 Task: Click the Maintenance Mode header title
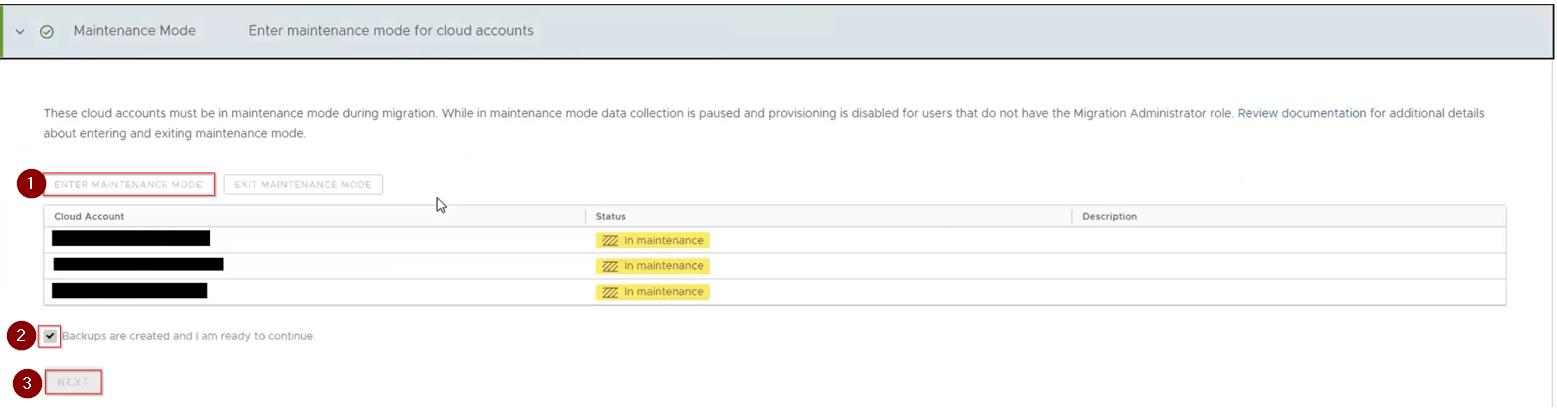click(x=134, y=31)
